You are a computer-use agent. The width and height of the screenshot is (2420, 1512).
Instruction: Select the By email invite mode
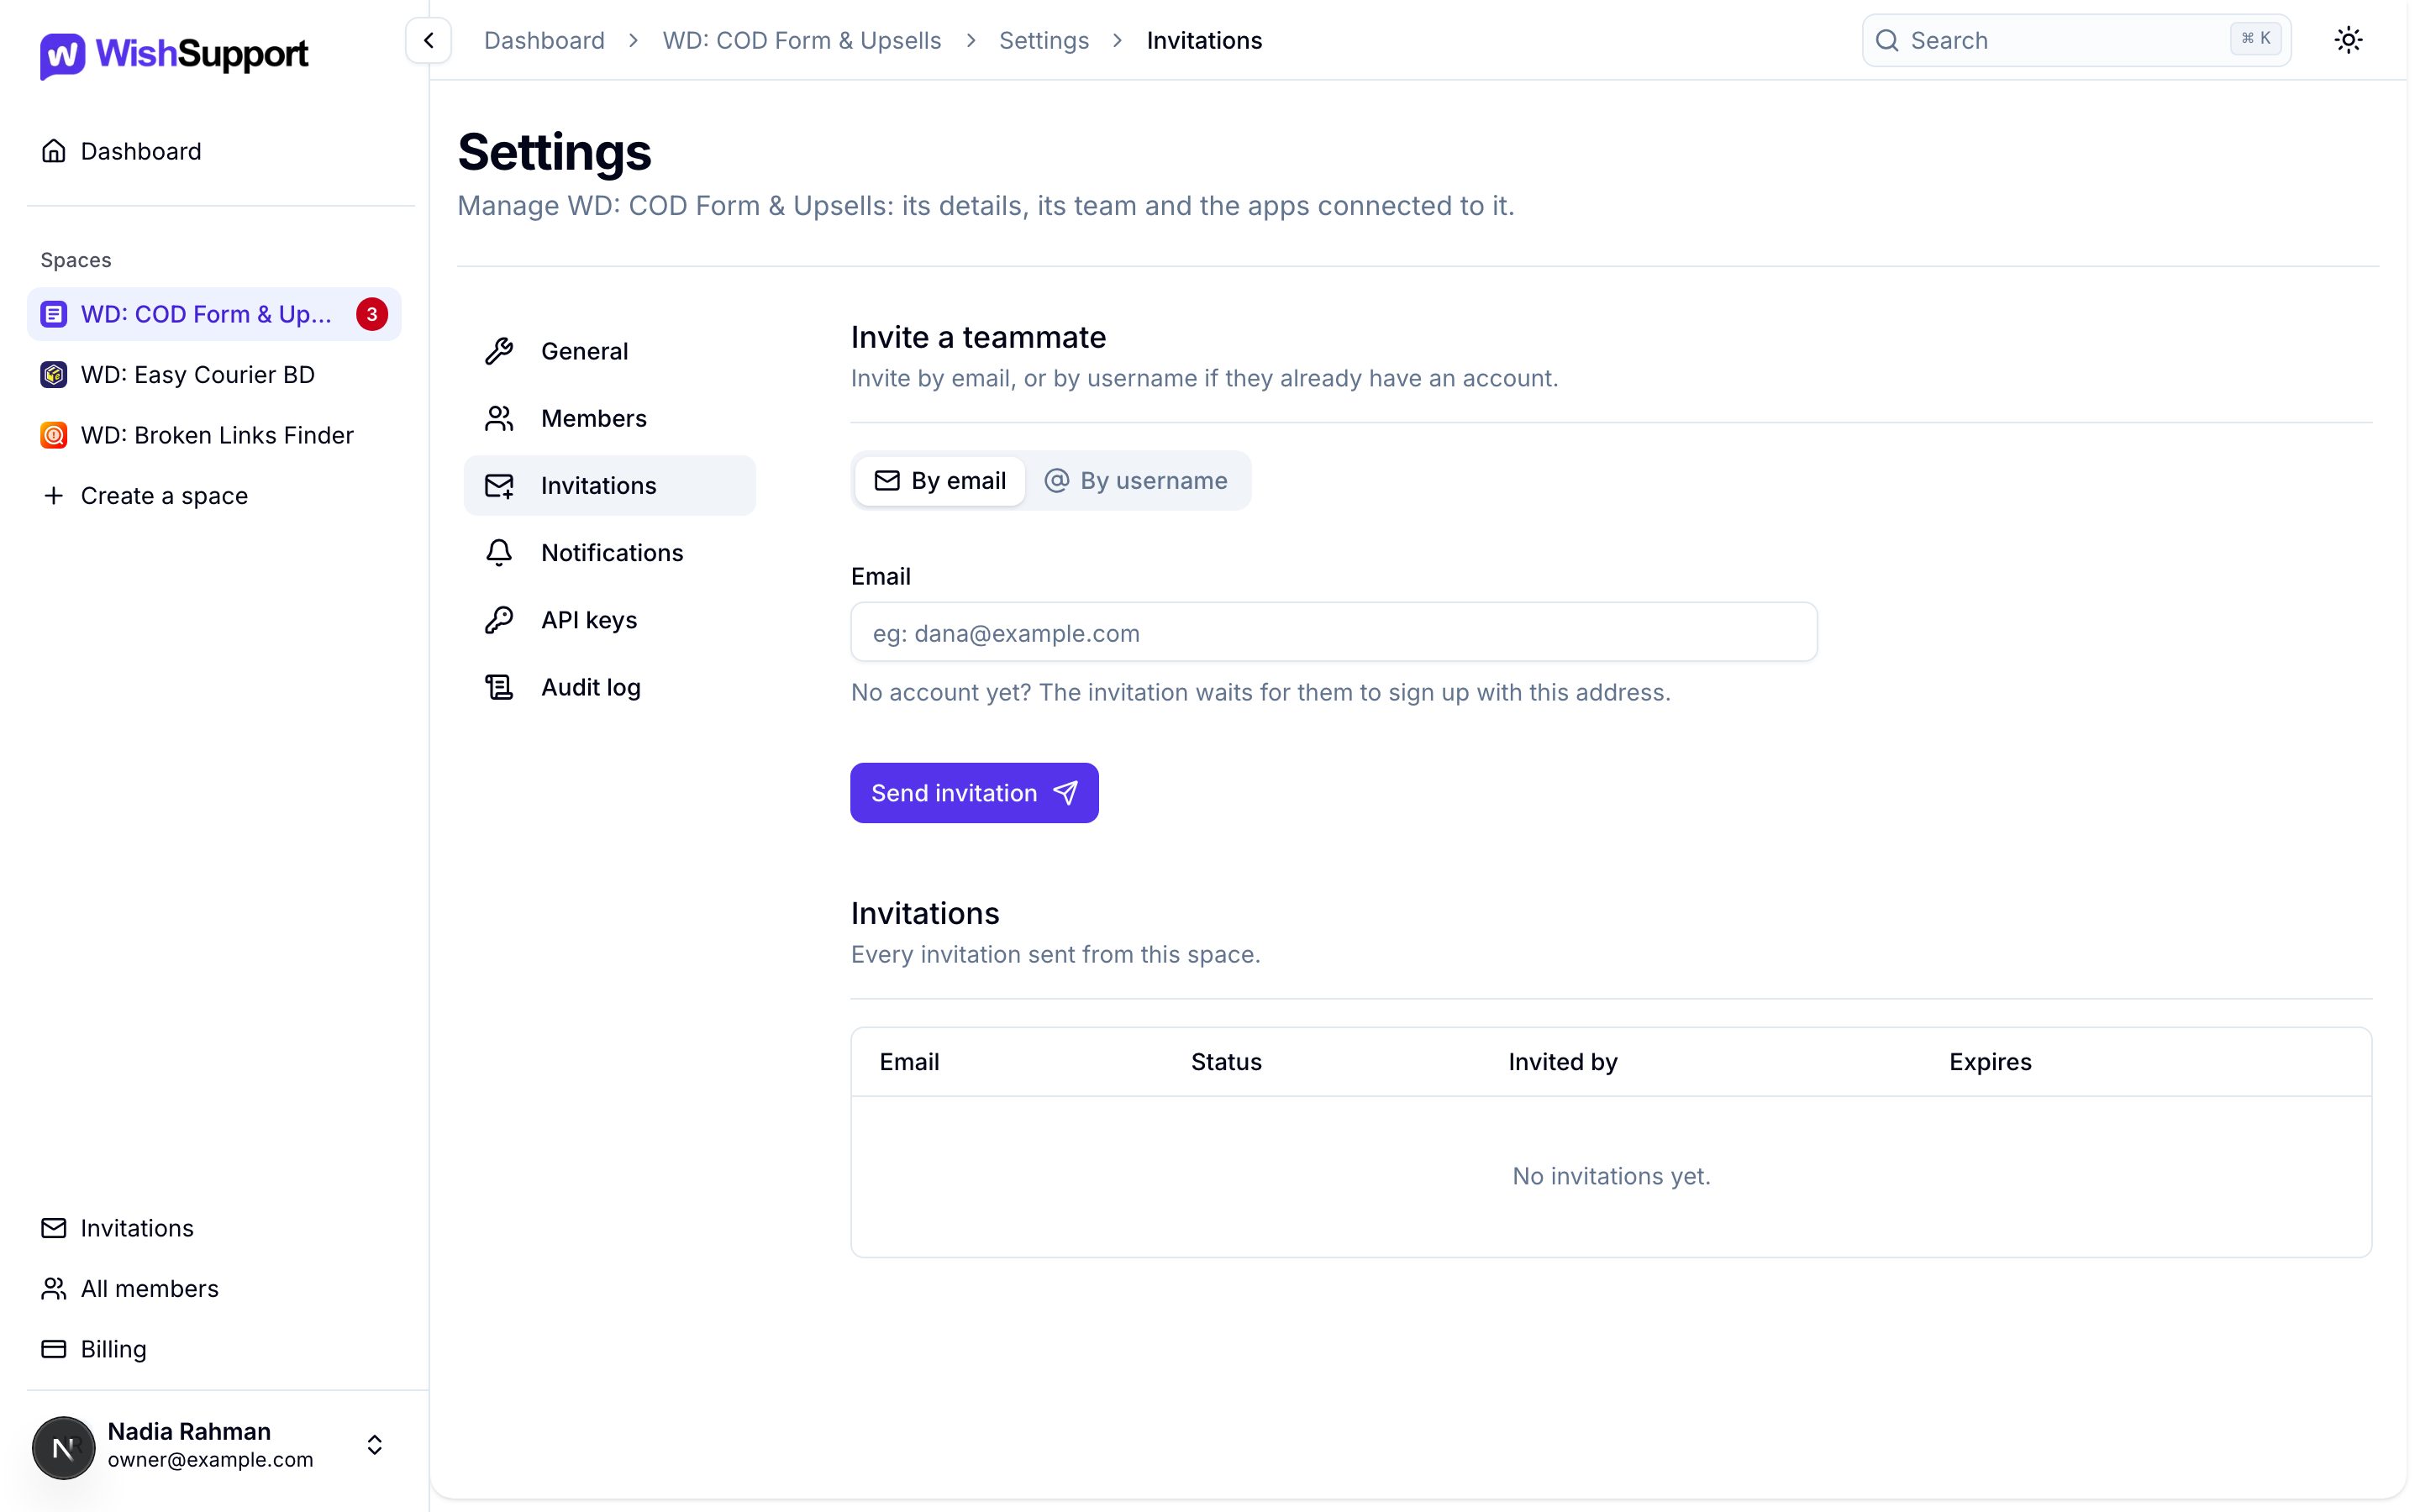pos(940,481)
